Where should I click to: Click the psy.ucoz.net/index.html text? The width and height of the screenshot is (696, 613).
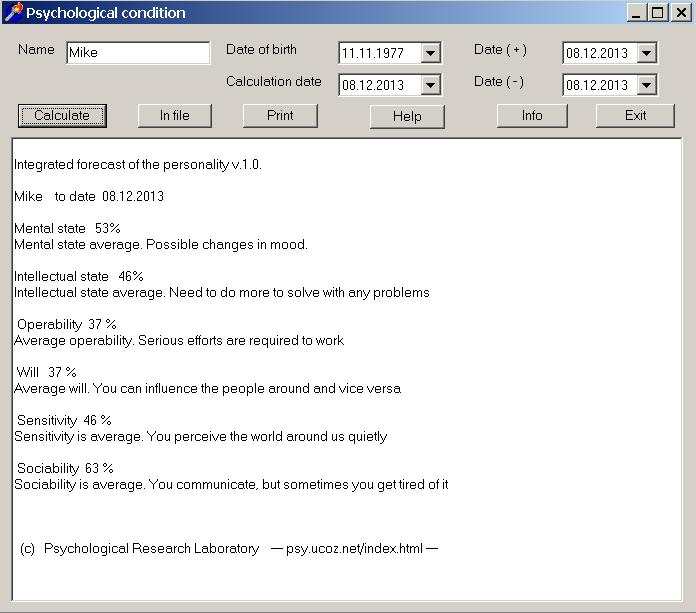354,549
